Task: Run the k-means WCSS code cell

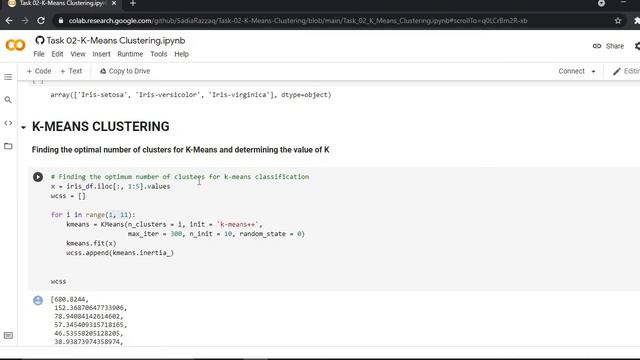Action: pos(38,177)
